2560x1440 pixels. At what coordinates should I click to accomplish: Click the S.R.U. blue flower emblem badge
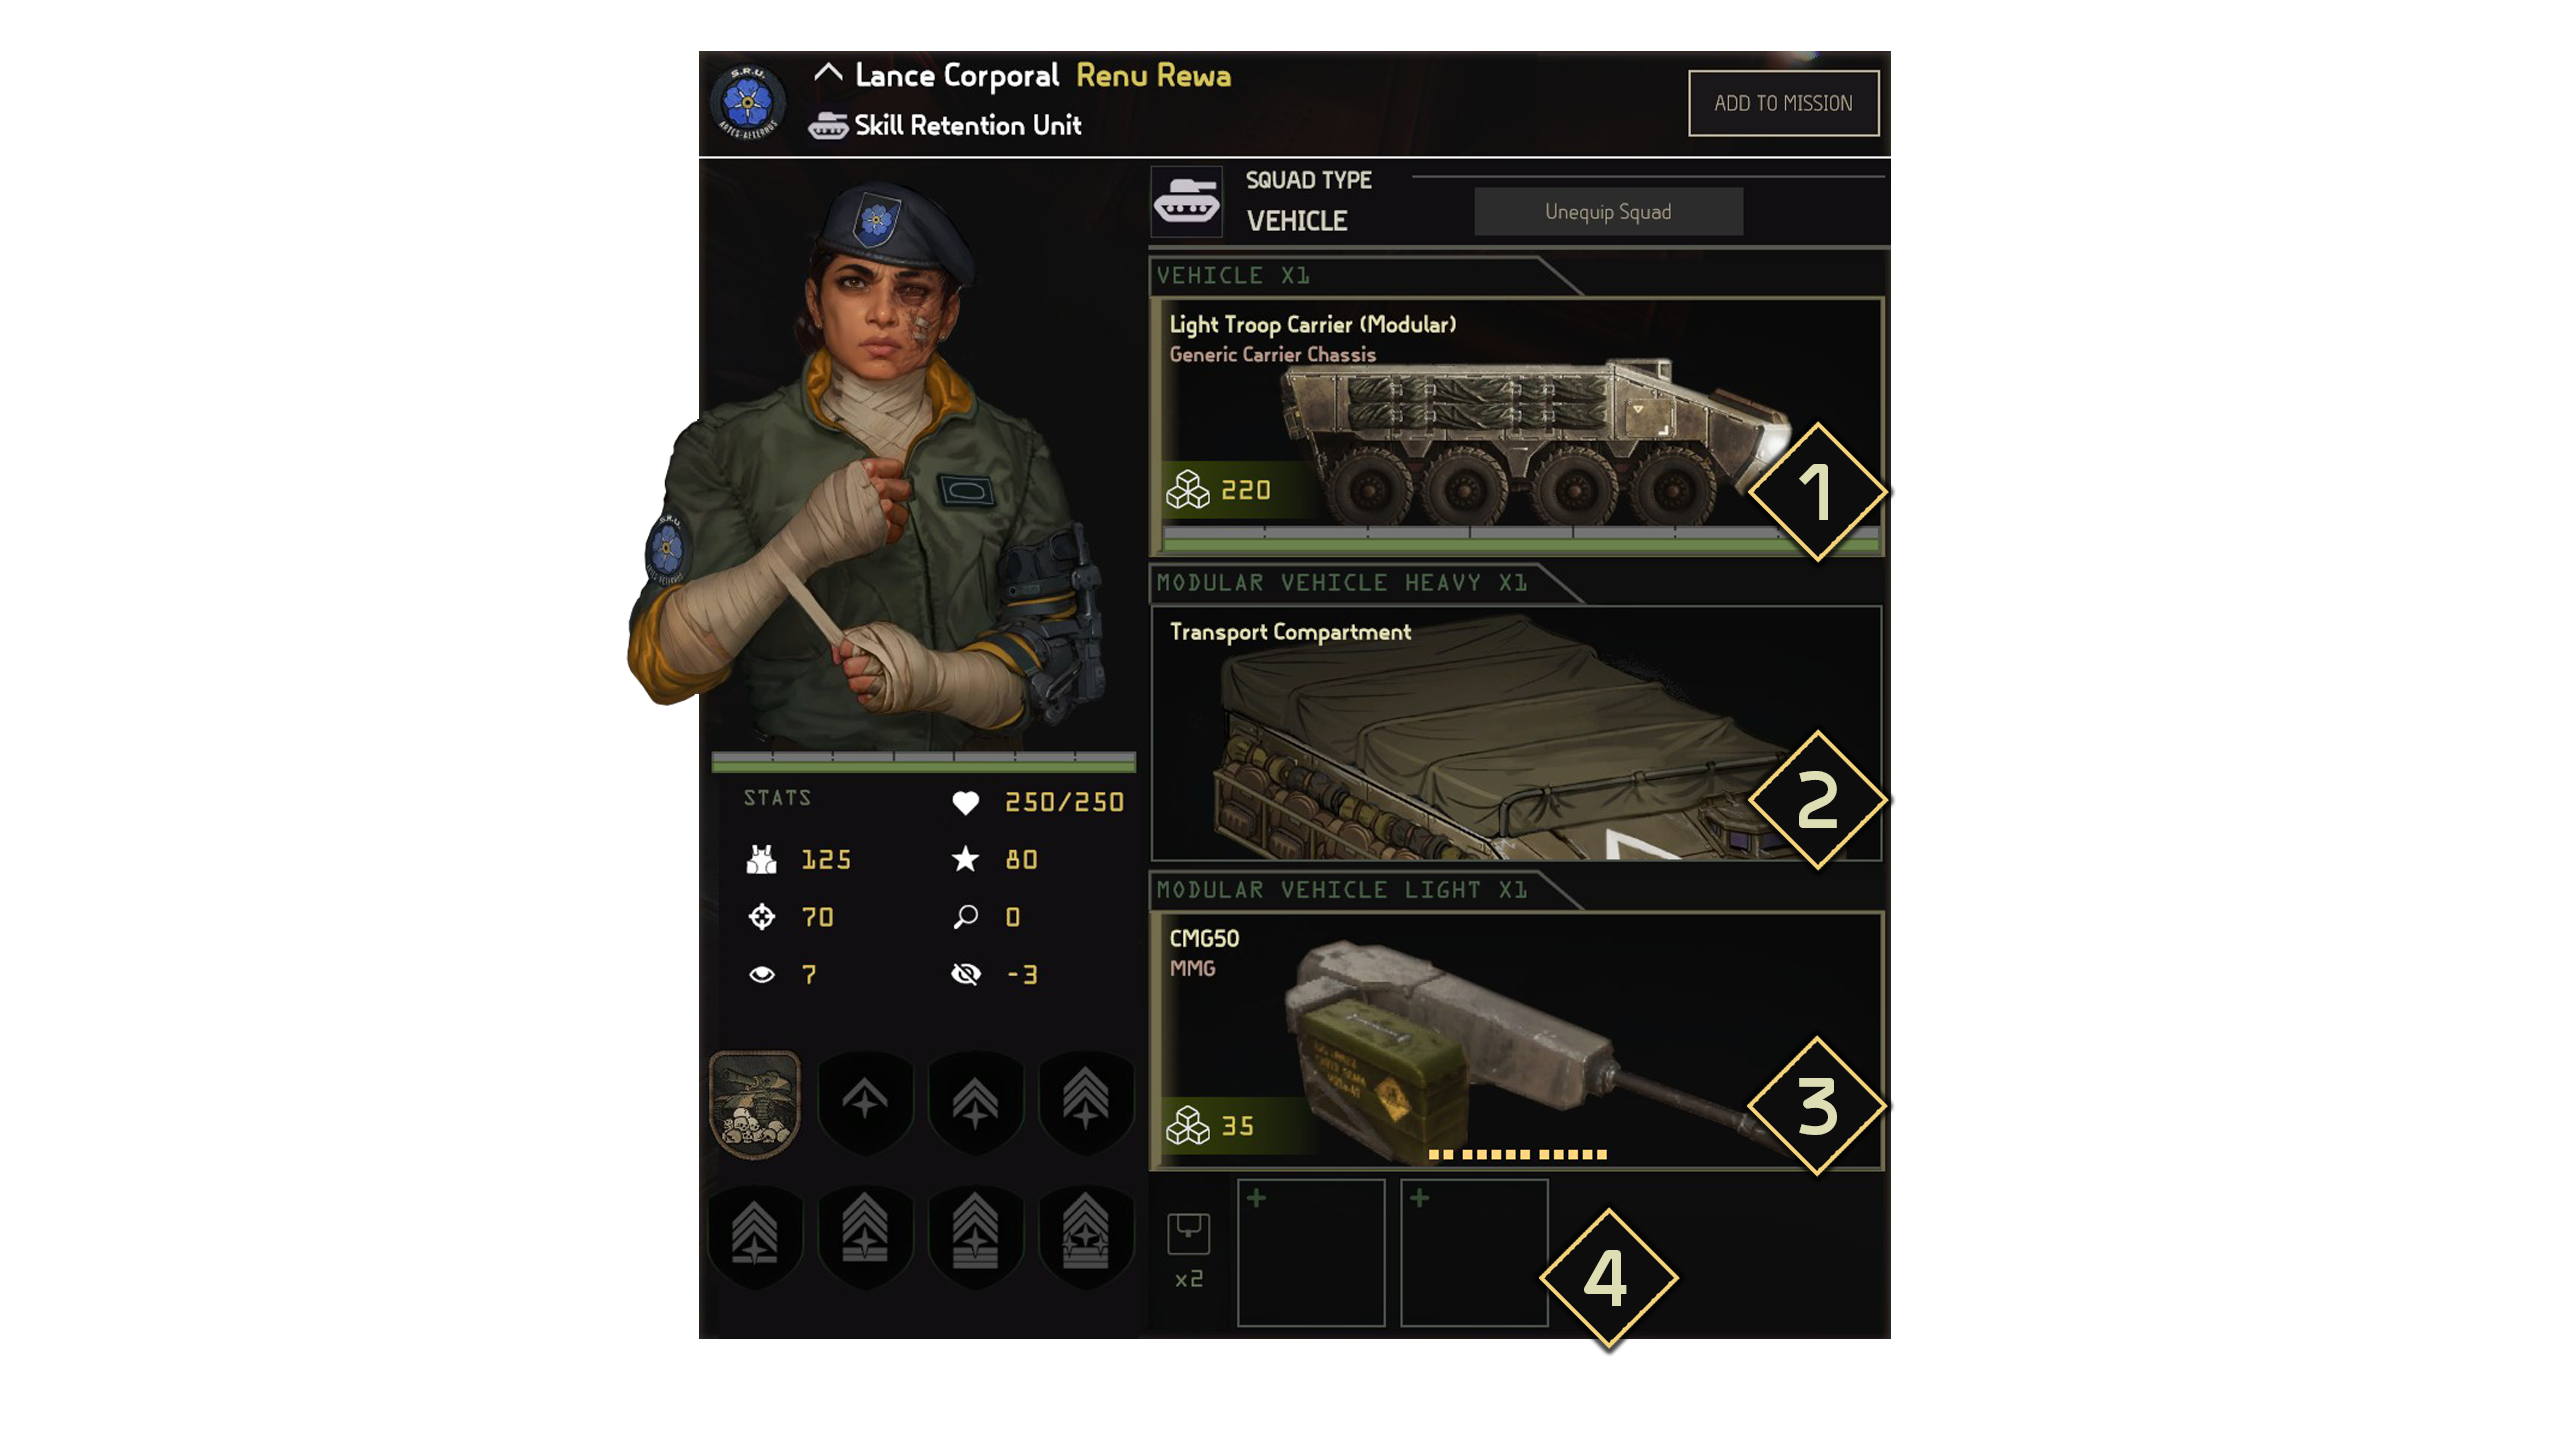(x=747, y=102)
